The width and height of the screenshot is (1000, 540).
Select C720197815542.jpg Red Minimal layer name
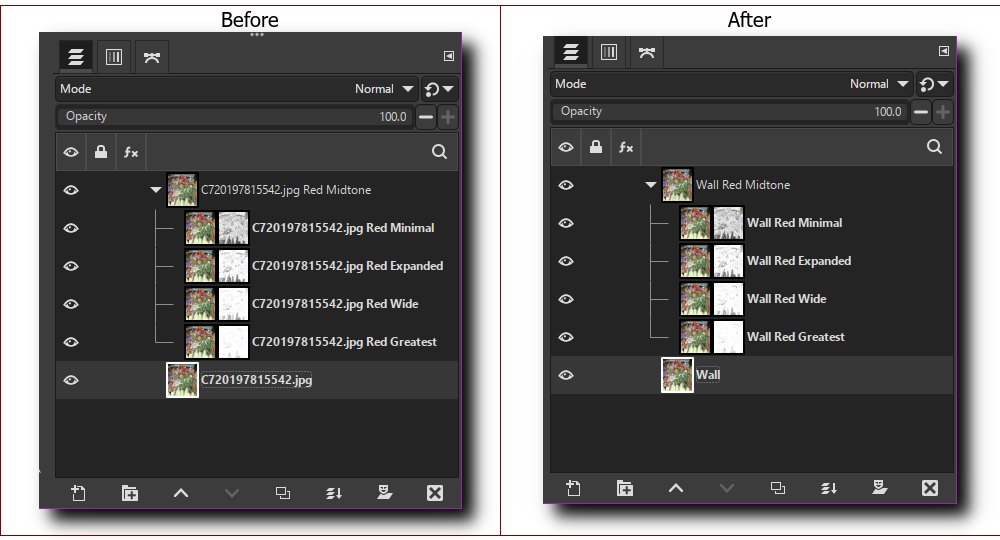[343, 228]
